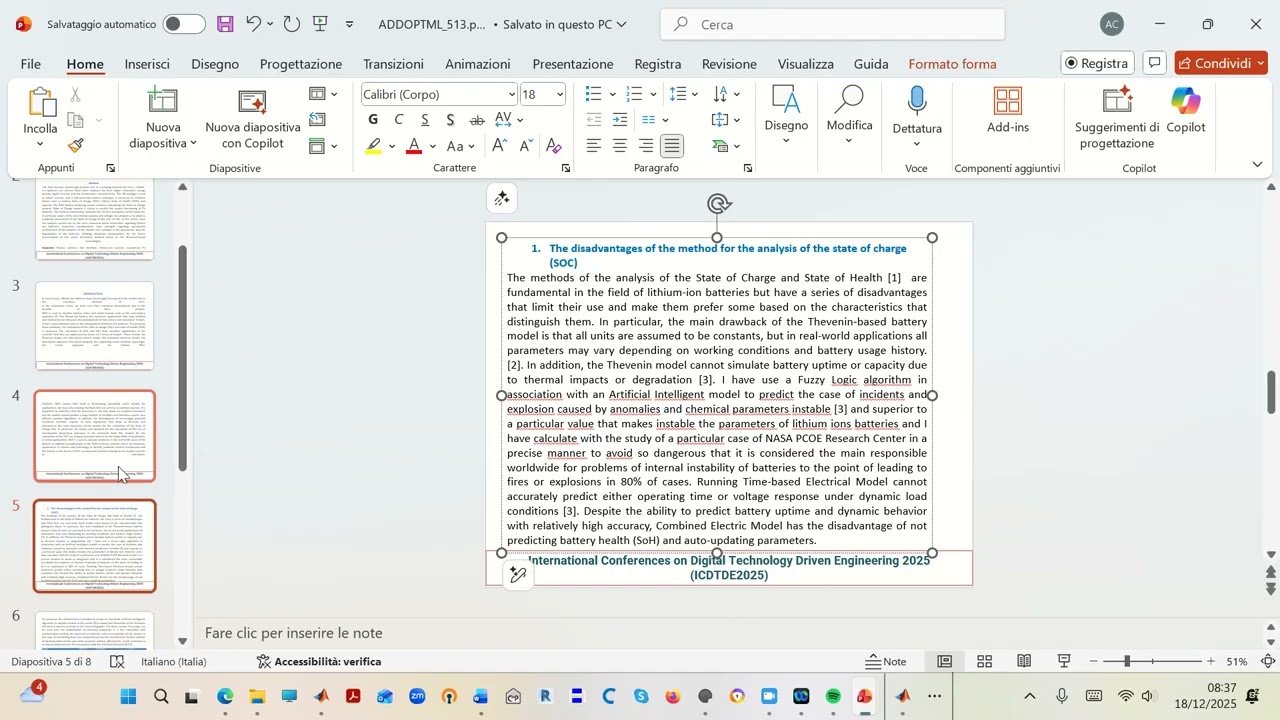The image size is (1280, 720).
Task: Open text direction options
Action: coord(727,94)
